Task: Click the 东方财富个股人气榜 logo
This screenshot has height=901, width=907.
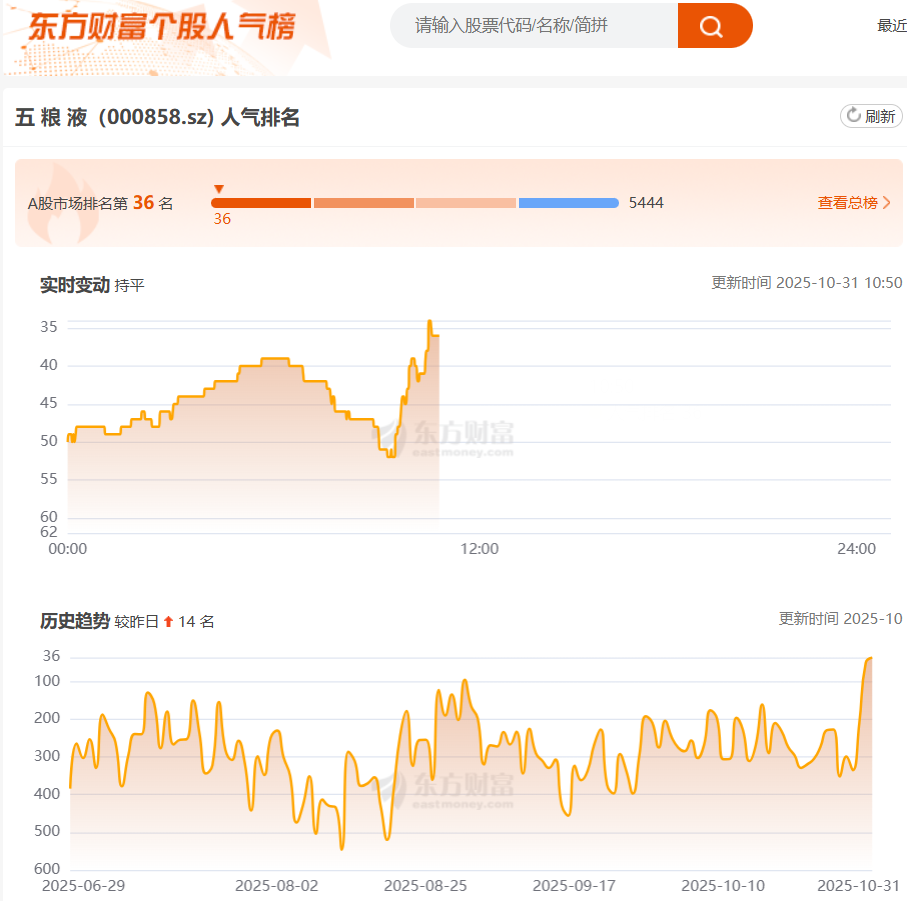Action: (x=163, y=27)
